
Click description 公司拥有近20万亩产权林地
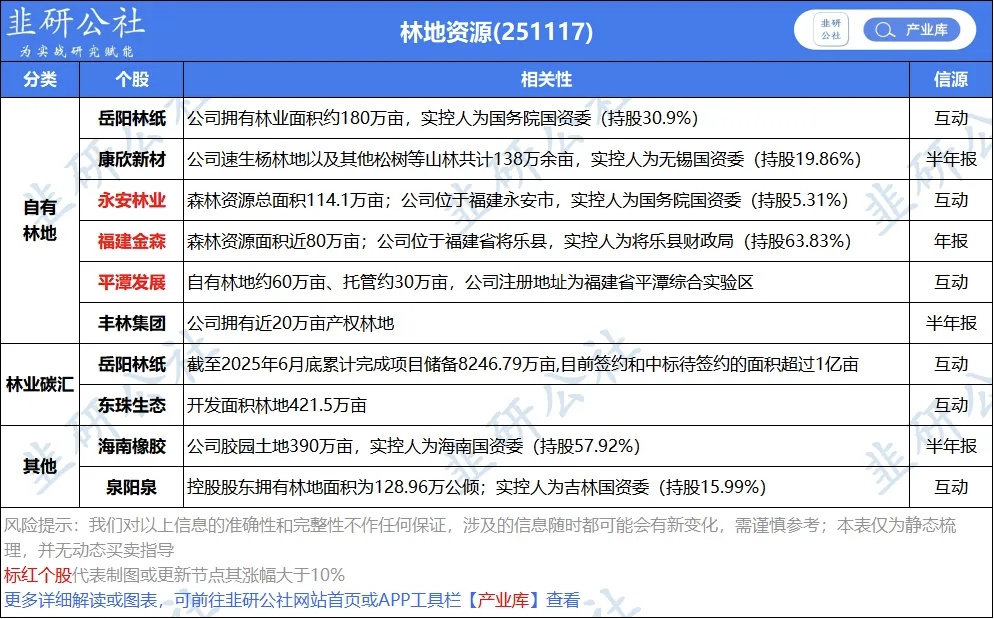tap(291, 323)
